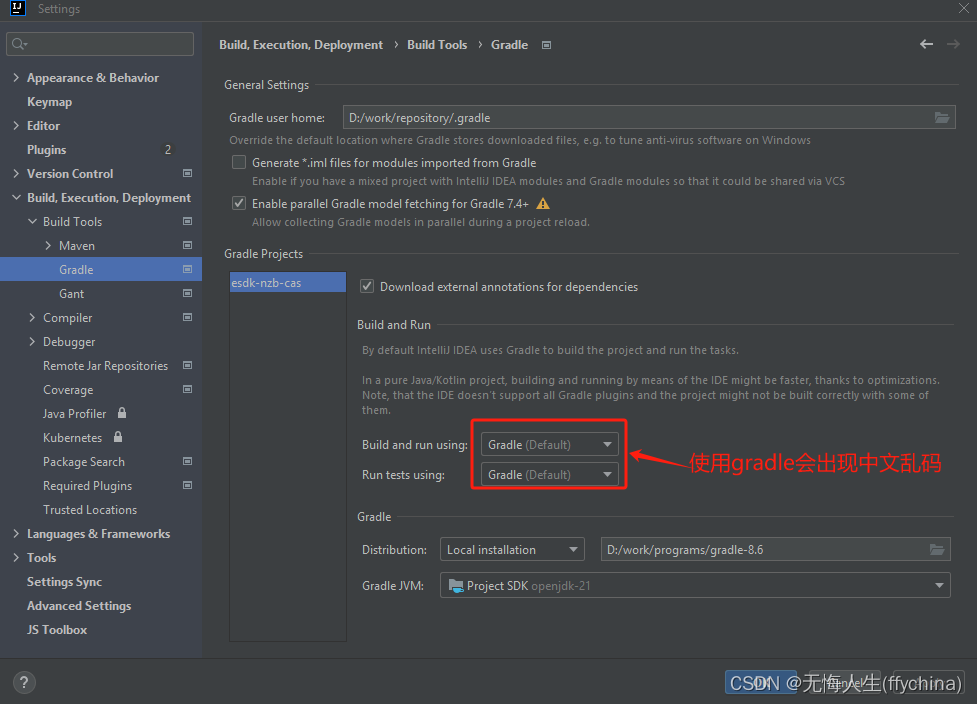Click the IntelliJ IDEA logo in title bar
The image size is (977, 704).
[17, 8]
